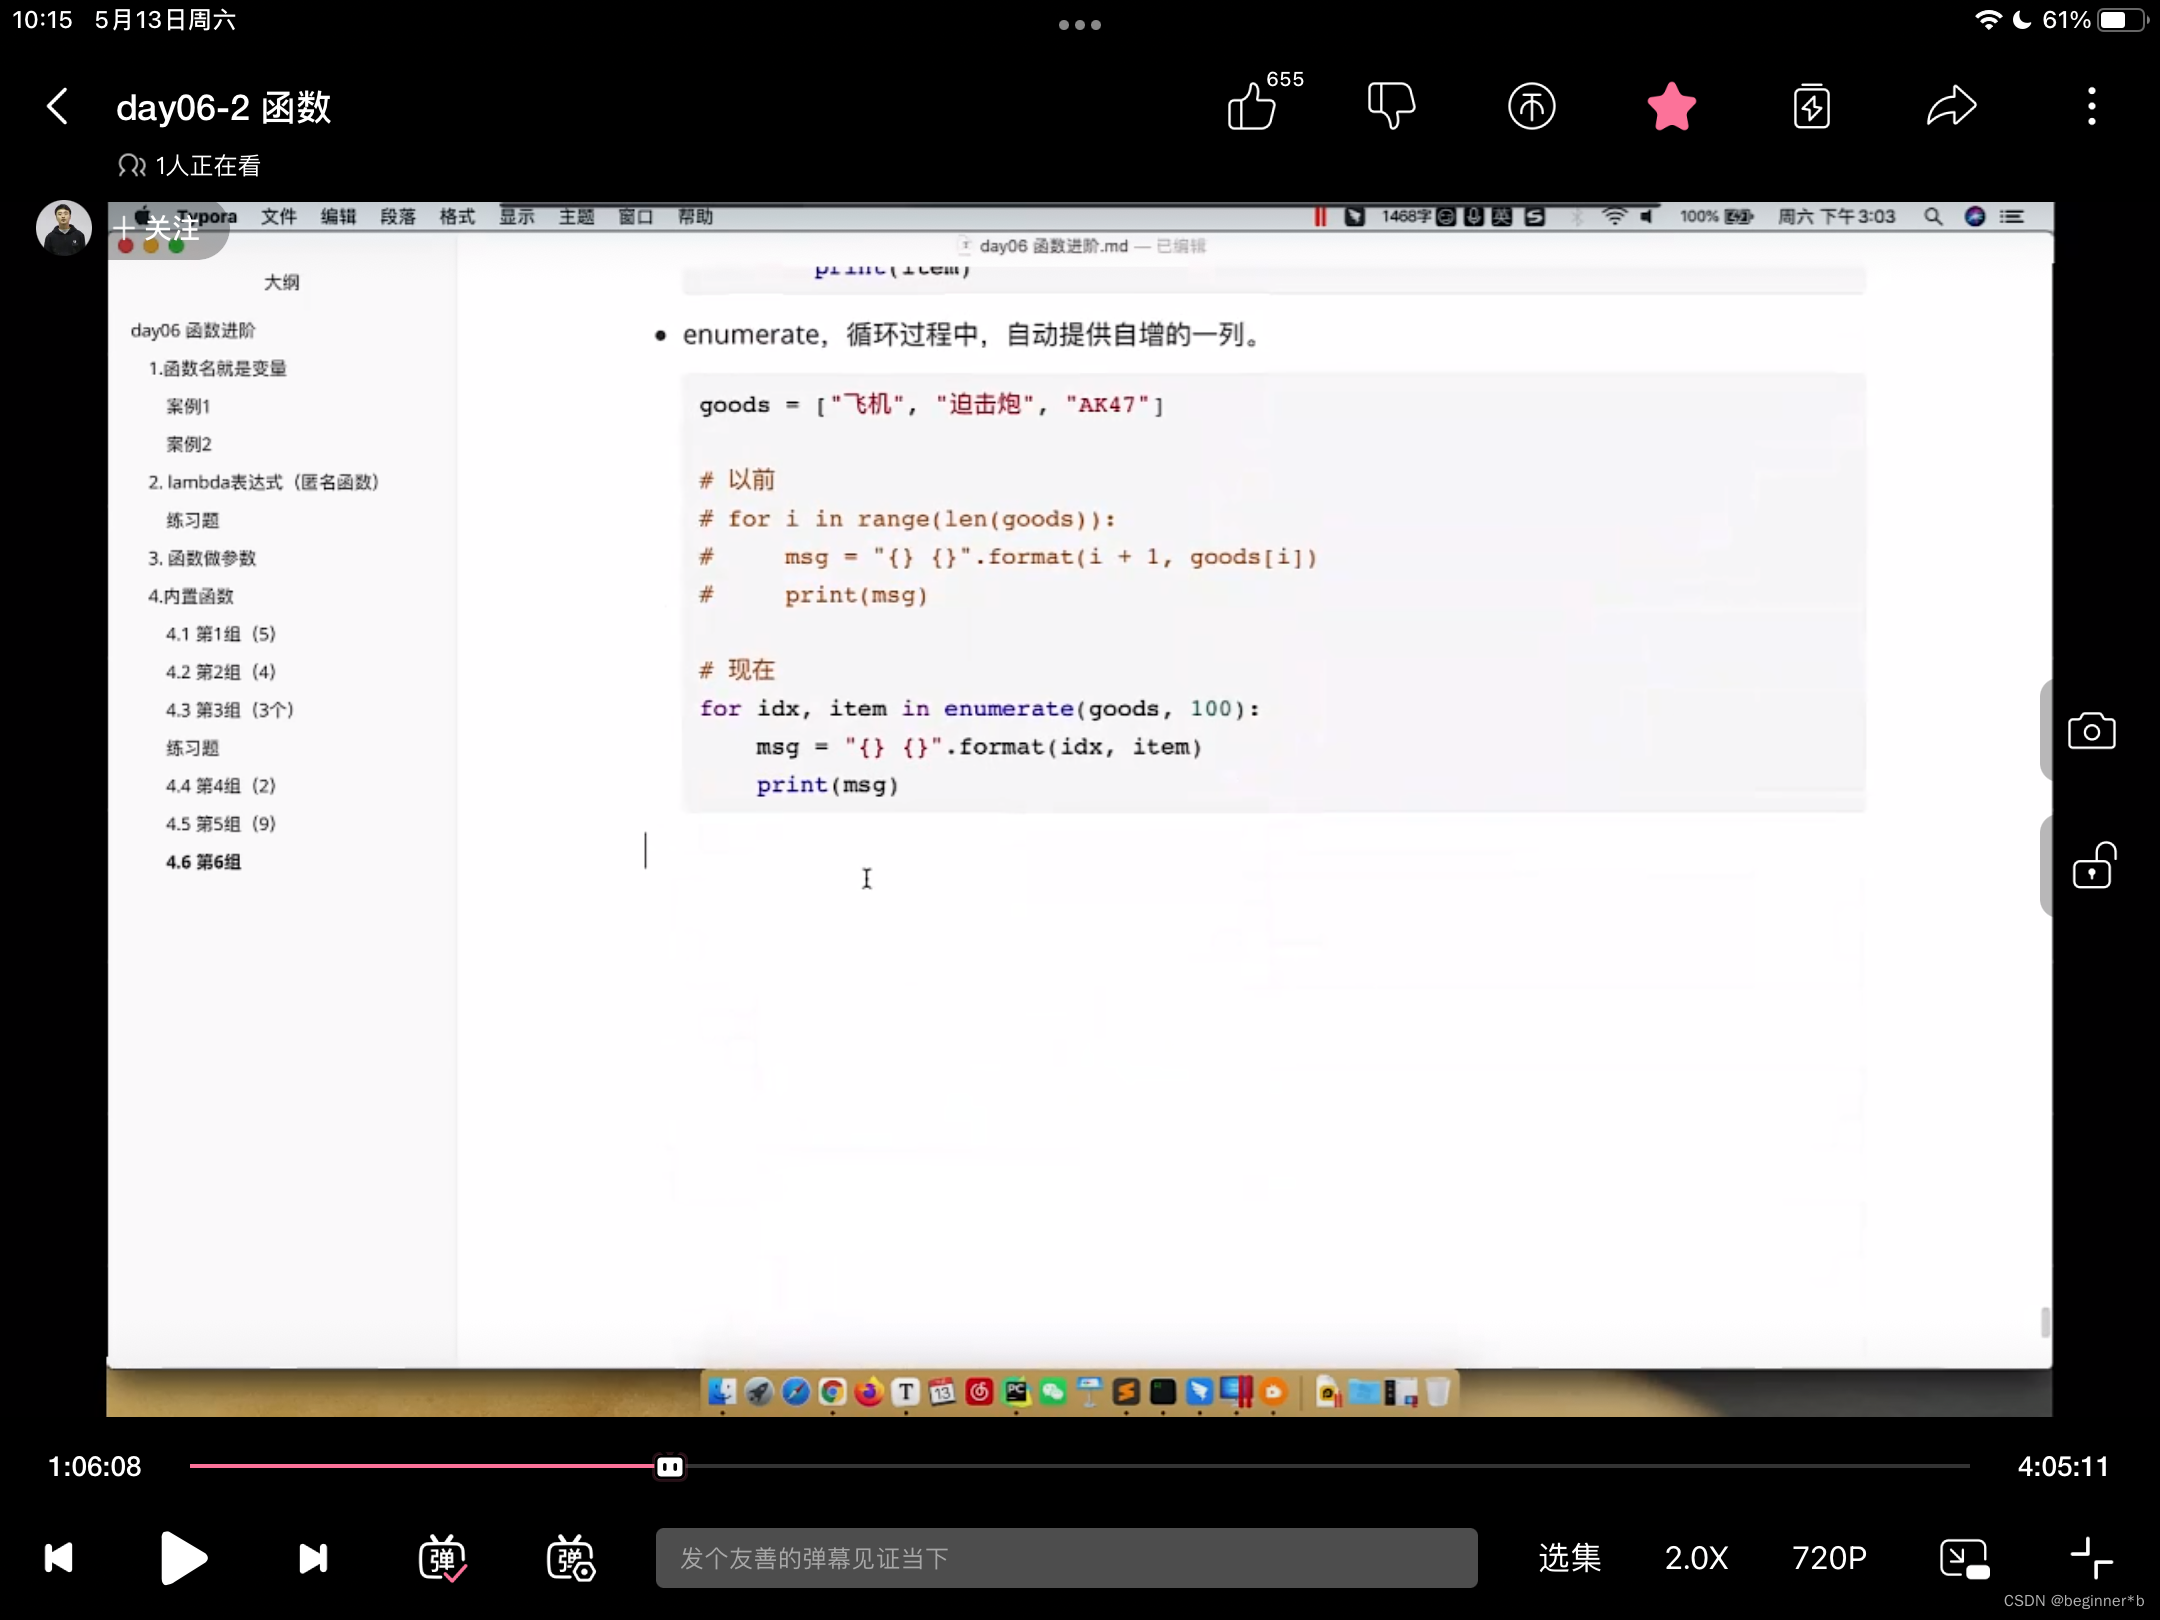This screenshot has width=2160, height=1620.
Task: Click the mac volume speaker icon
Action: [1646, 217]
